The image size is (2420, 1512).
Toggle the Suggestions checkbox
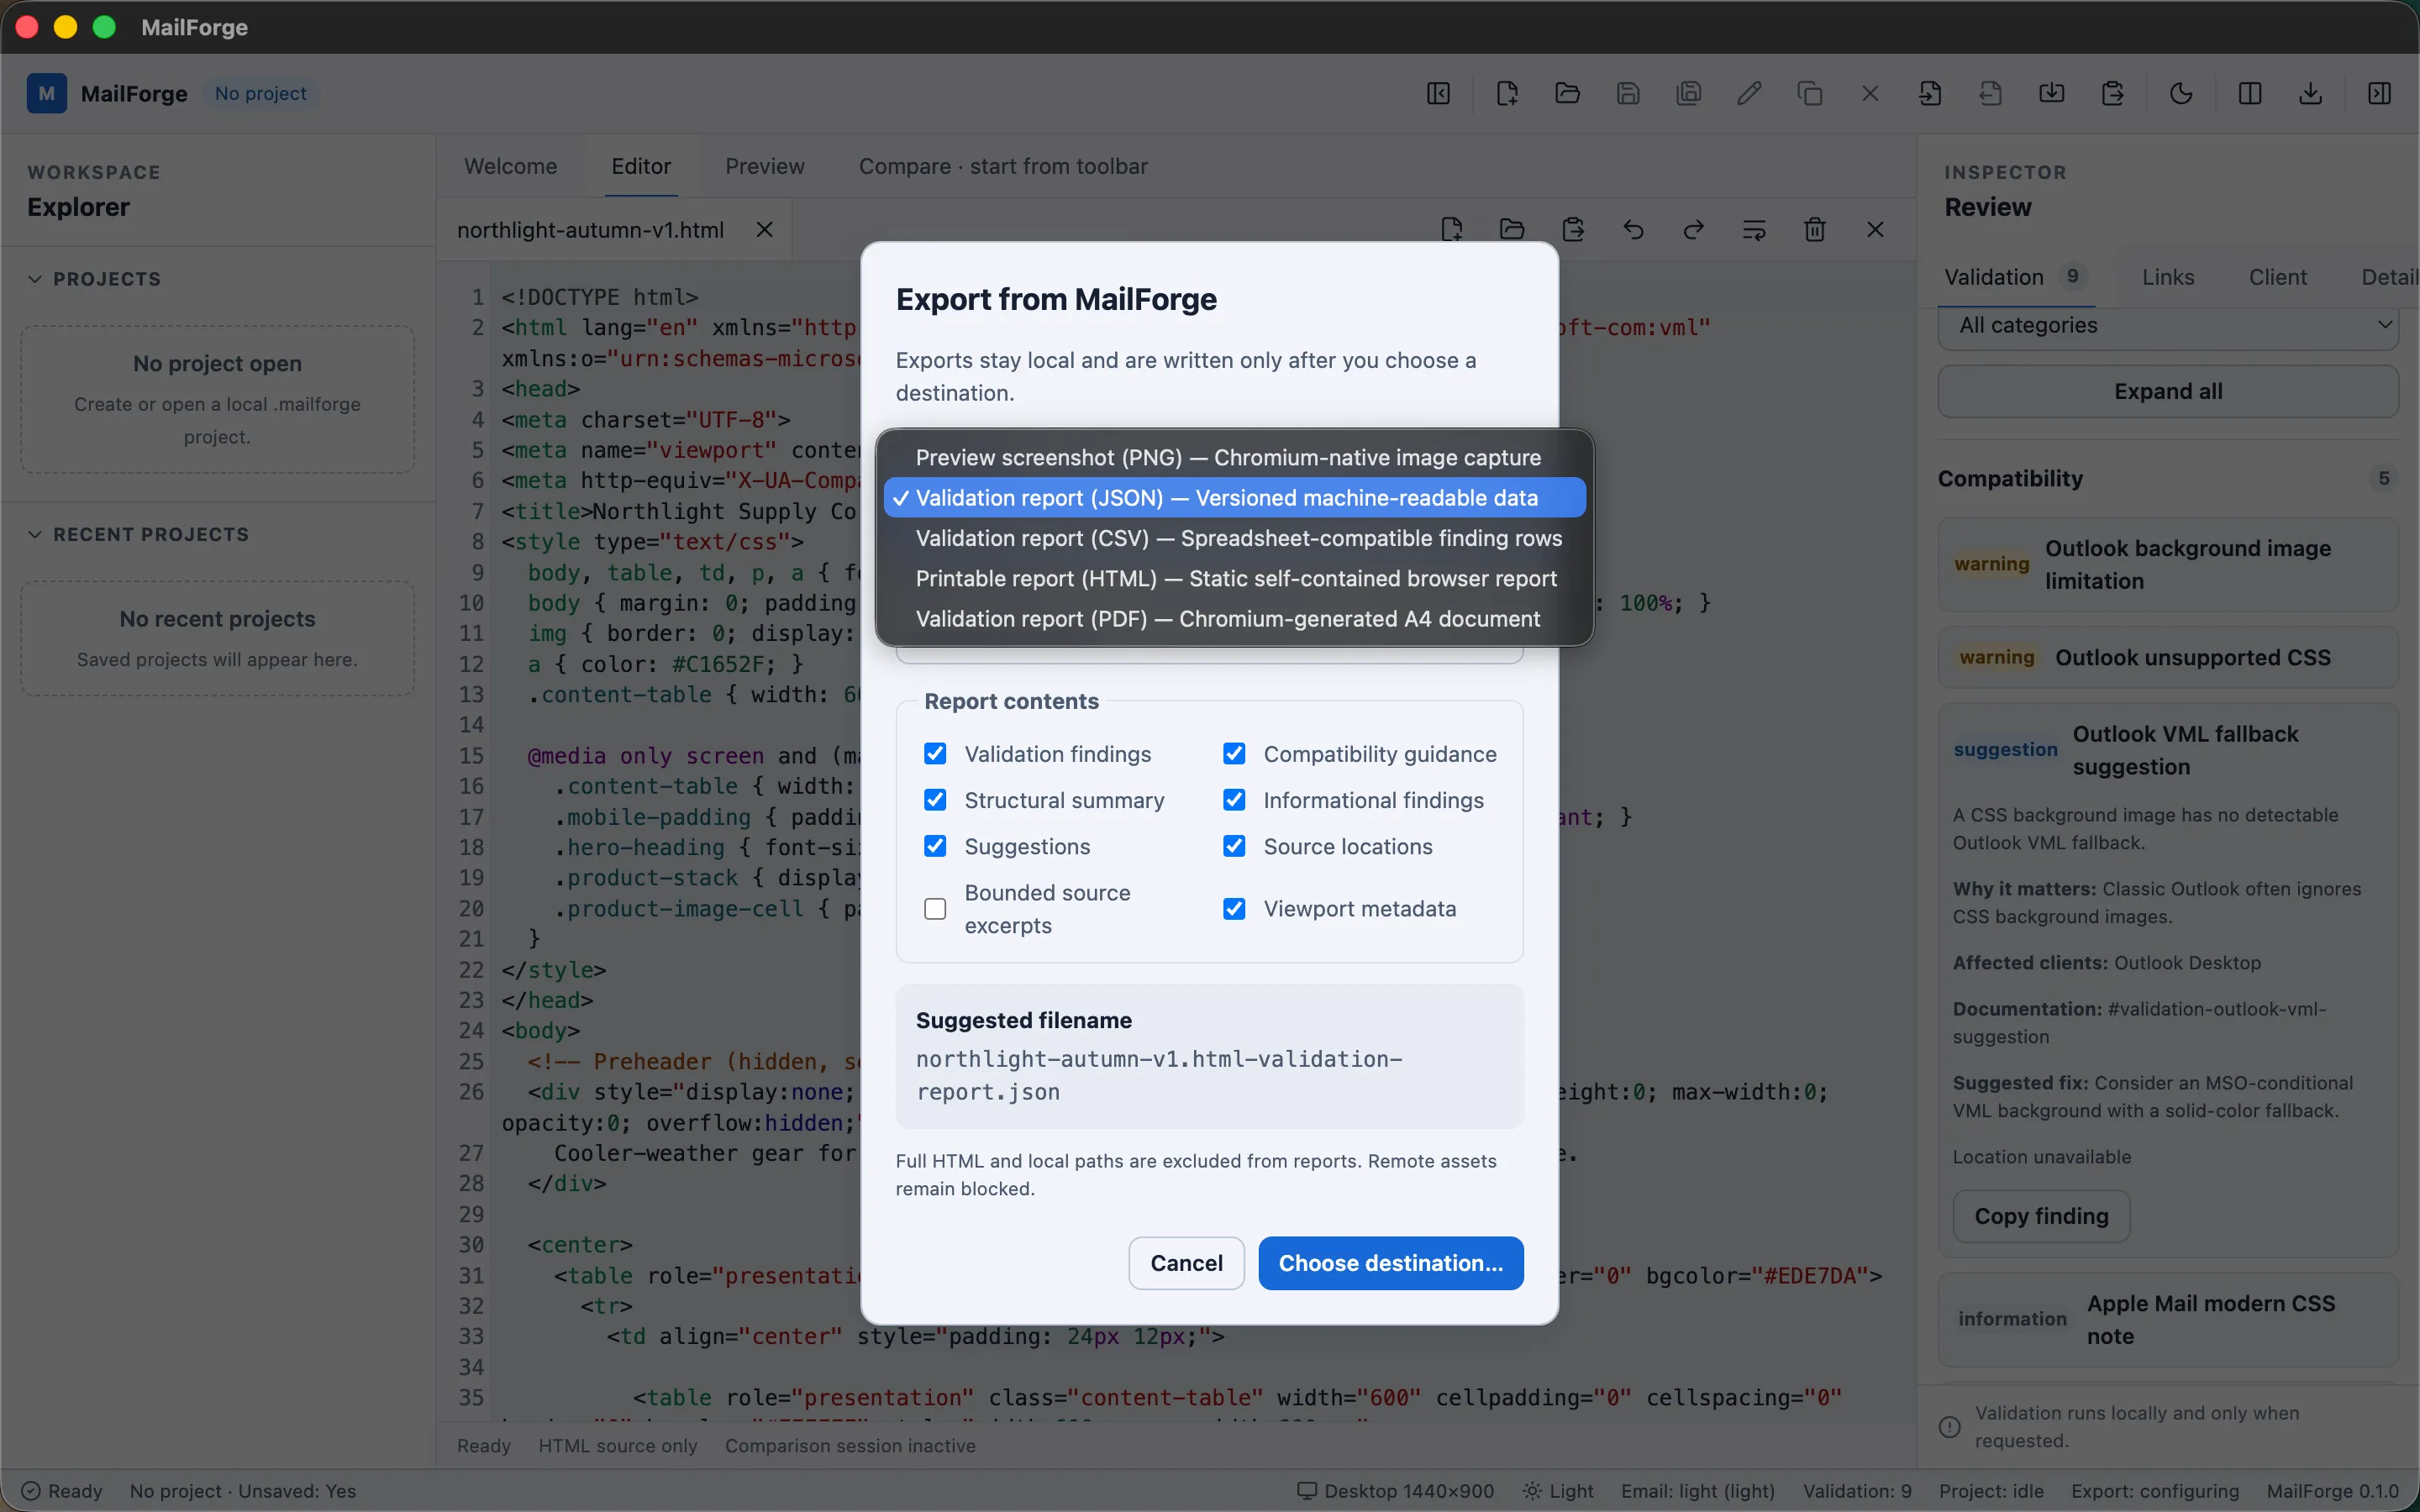pos(935,846)
